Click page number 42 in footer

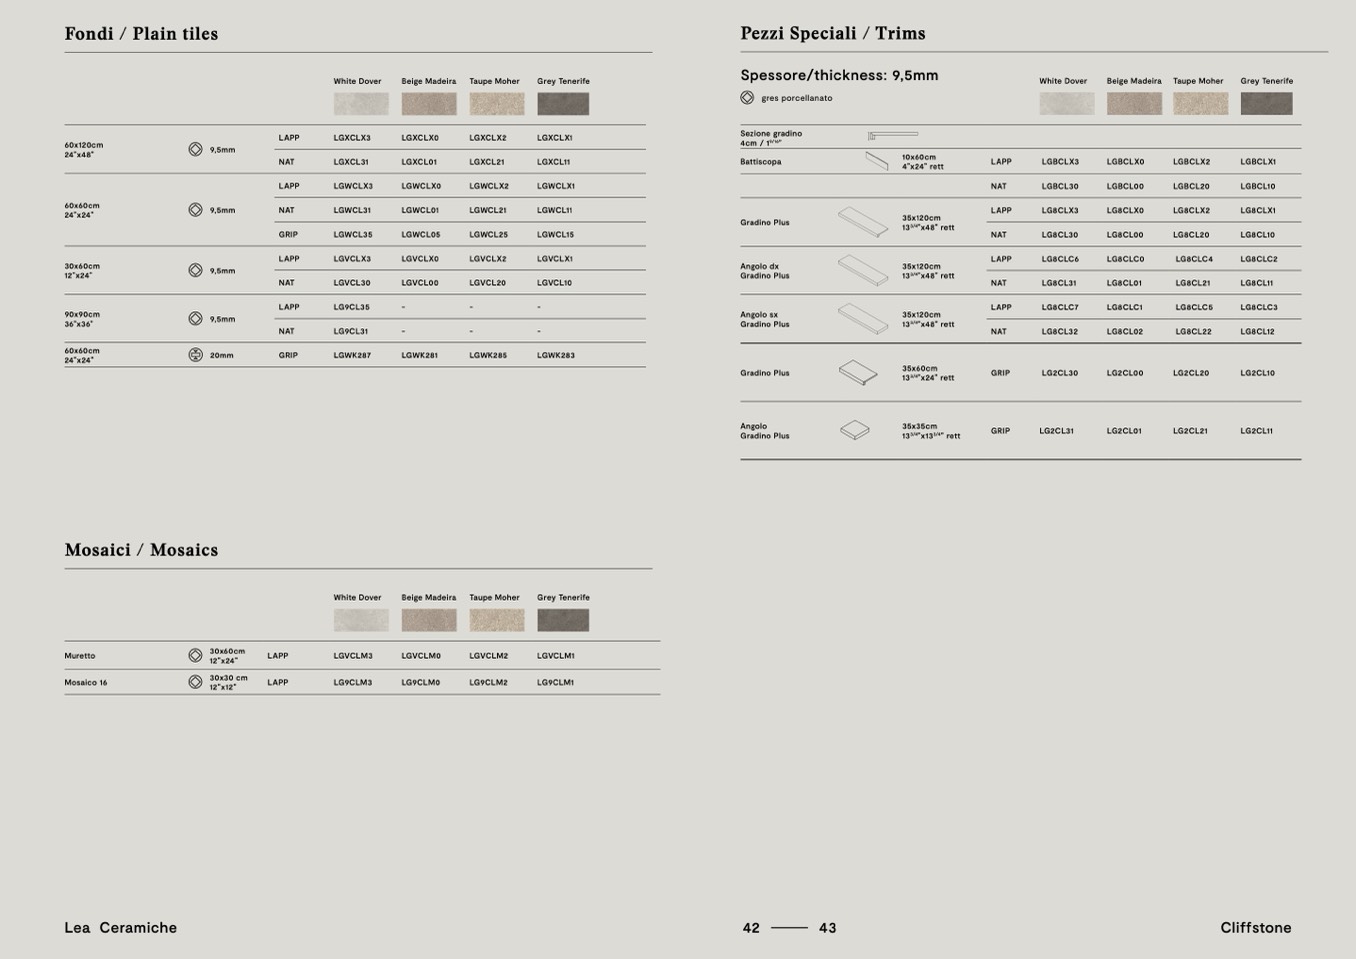click(x=751, y=928)
